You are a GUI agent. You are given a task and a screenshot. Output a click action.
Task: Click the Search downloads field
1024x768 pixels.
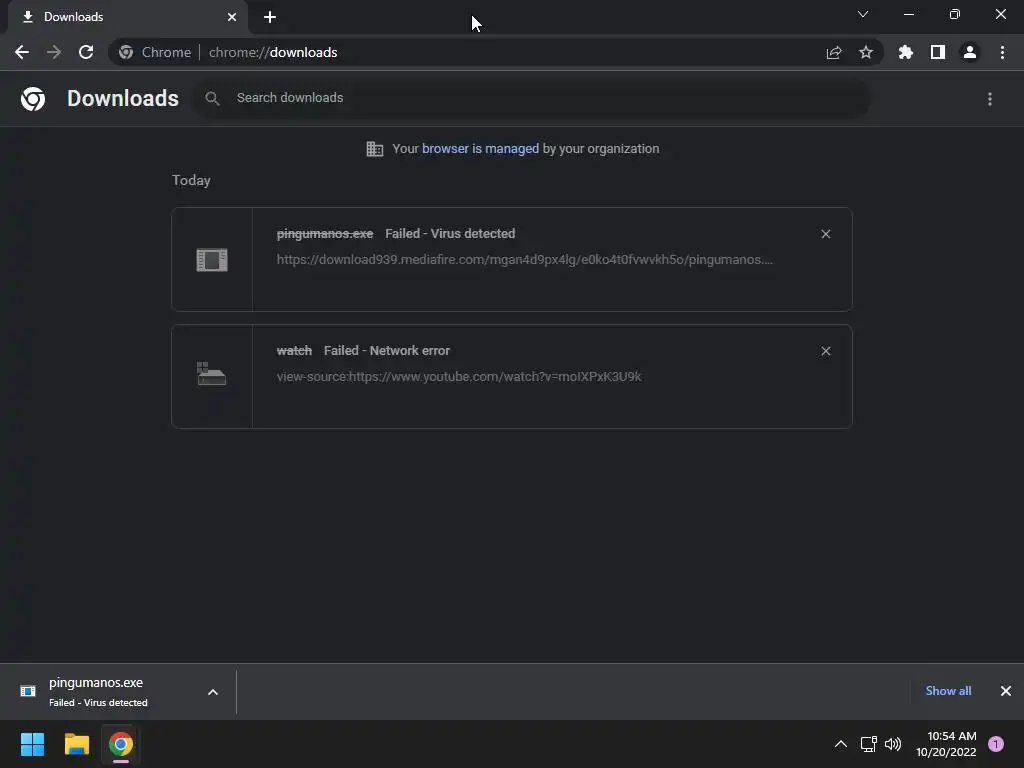point(532,98)
